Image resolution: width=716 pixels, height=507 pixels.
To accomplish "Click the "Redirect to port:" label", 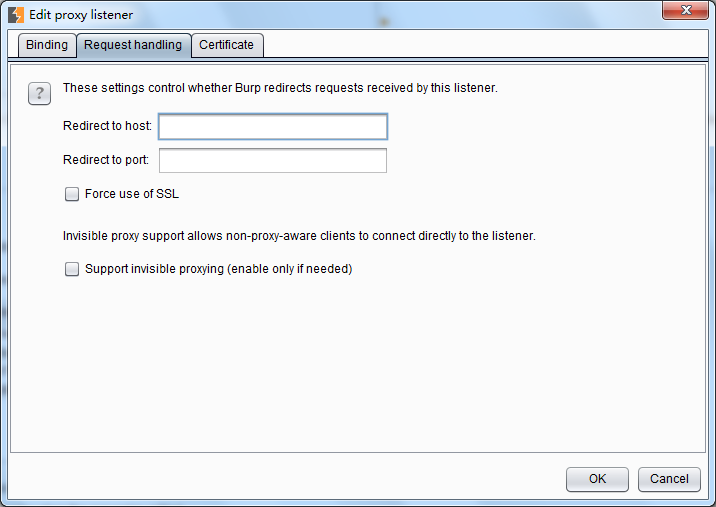I will point(106,160).
